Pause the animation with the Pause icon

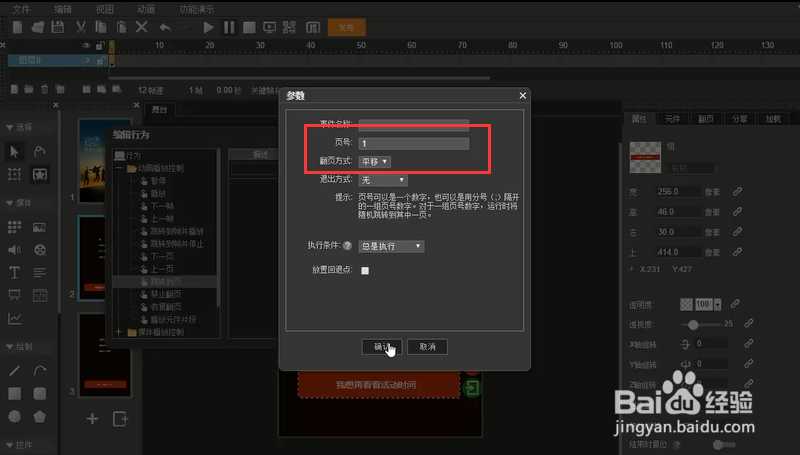click(x=229, y=27)
